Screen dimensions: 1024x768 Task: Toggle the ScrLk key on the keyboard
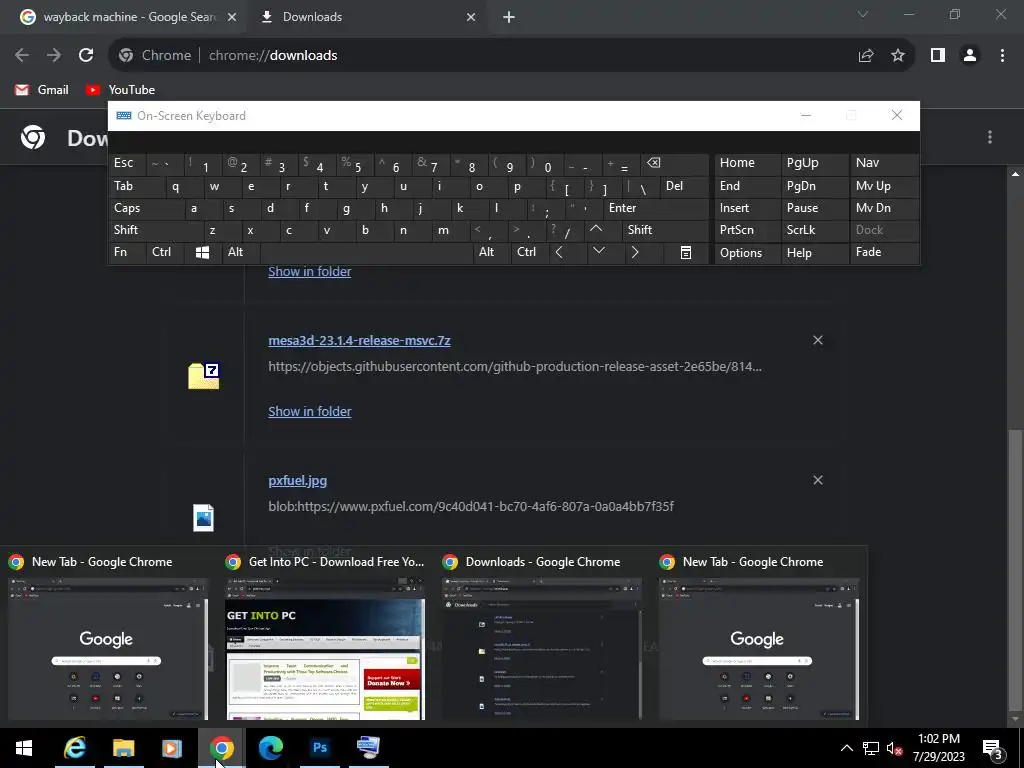point(814,230)
